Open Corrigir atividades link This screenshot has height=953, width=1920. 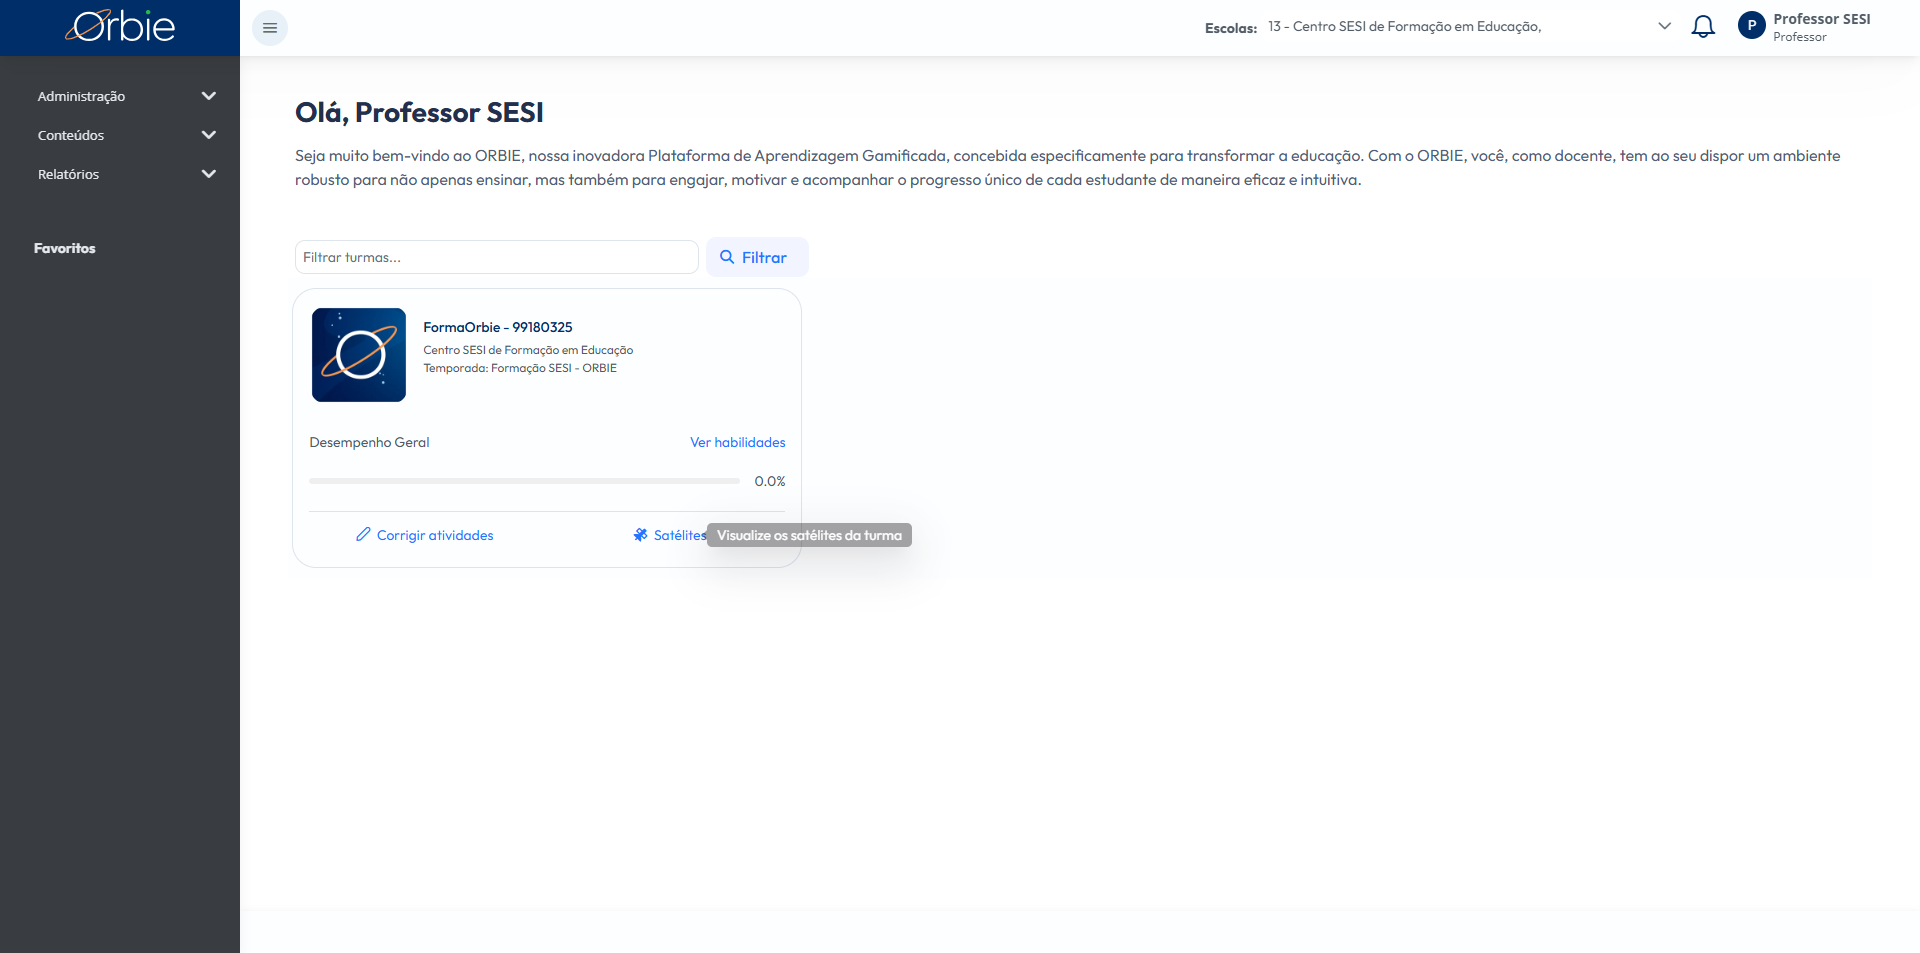click(435, 535)
